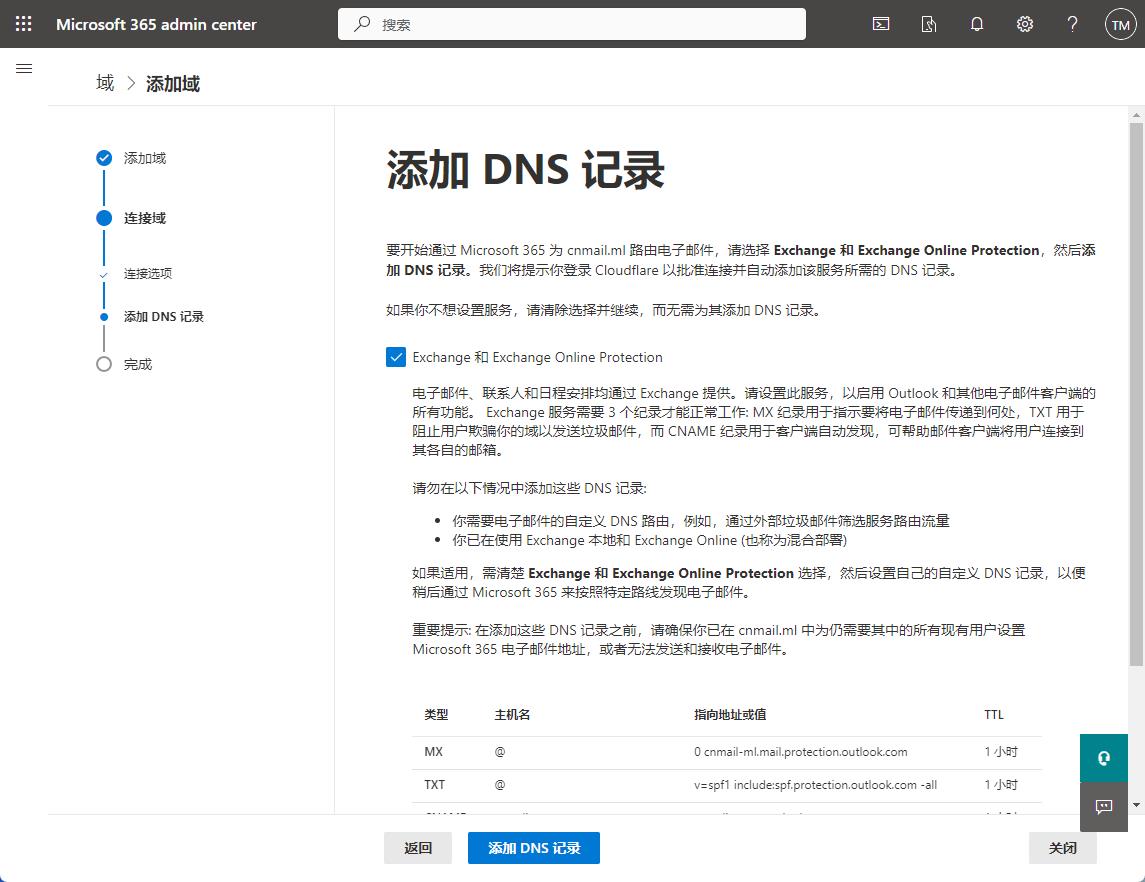Click the 请勿在以下情况中添加这些 DNS 记录 line
The height and width of the screenshot is (882, 1145).
[529, 488]
